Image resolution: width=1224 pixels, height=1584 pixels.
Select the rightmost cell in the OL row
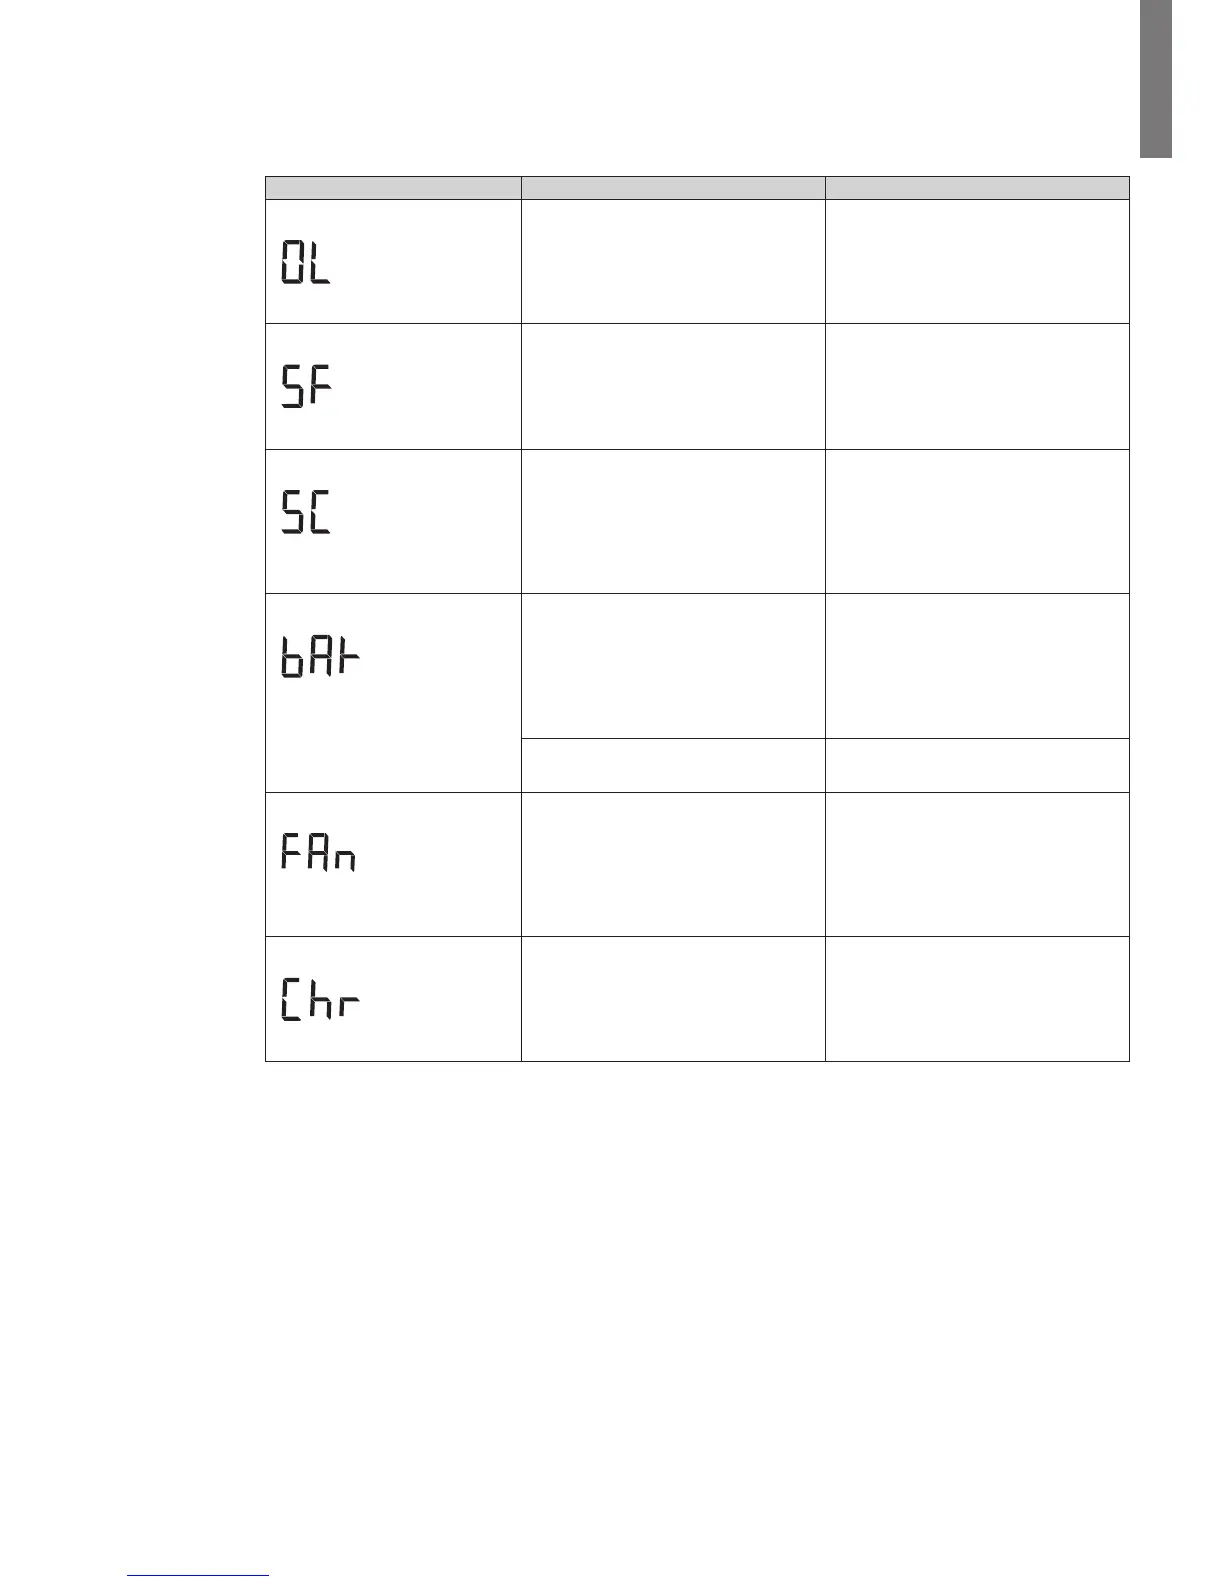tap(977, 261)
